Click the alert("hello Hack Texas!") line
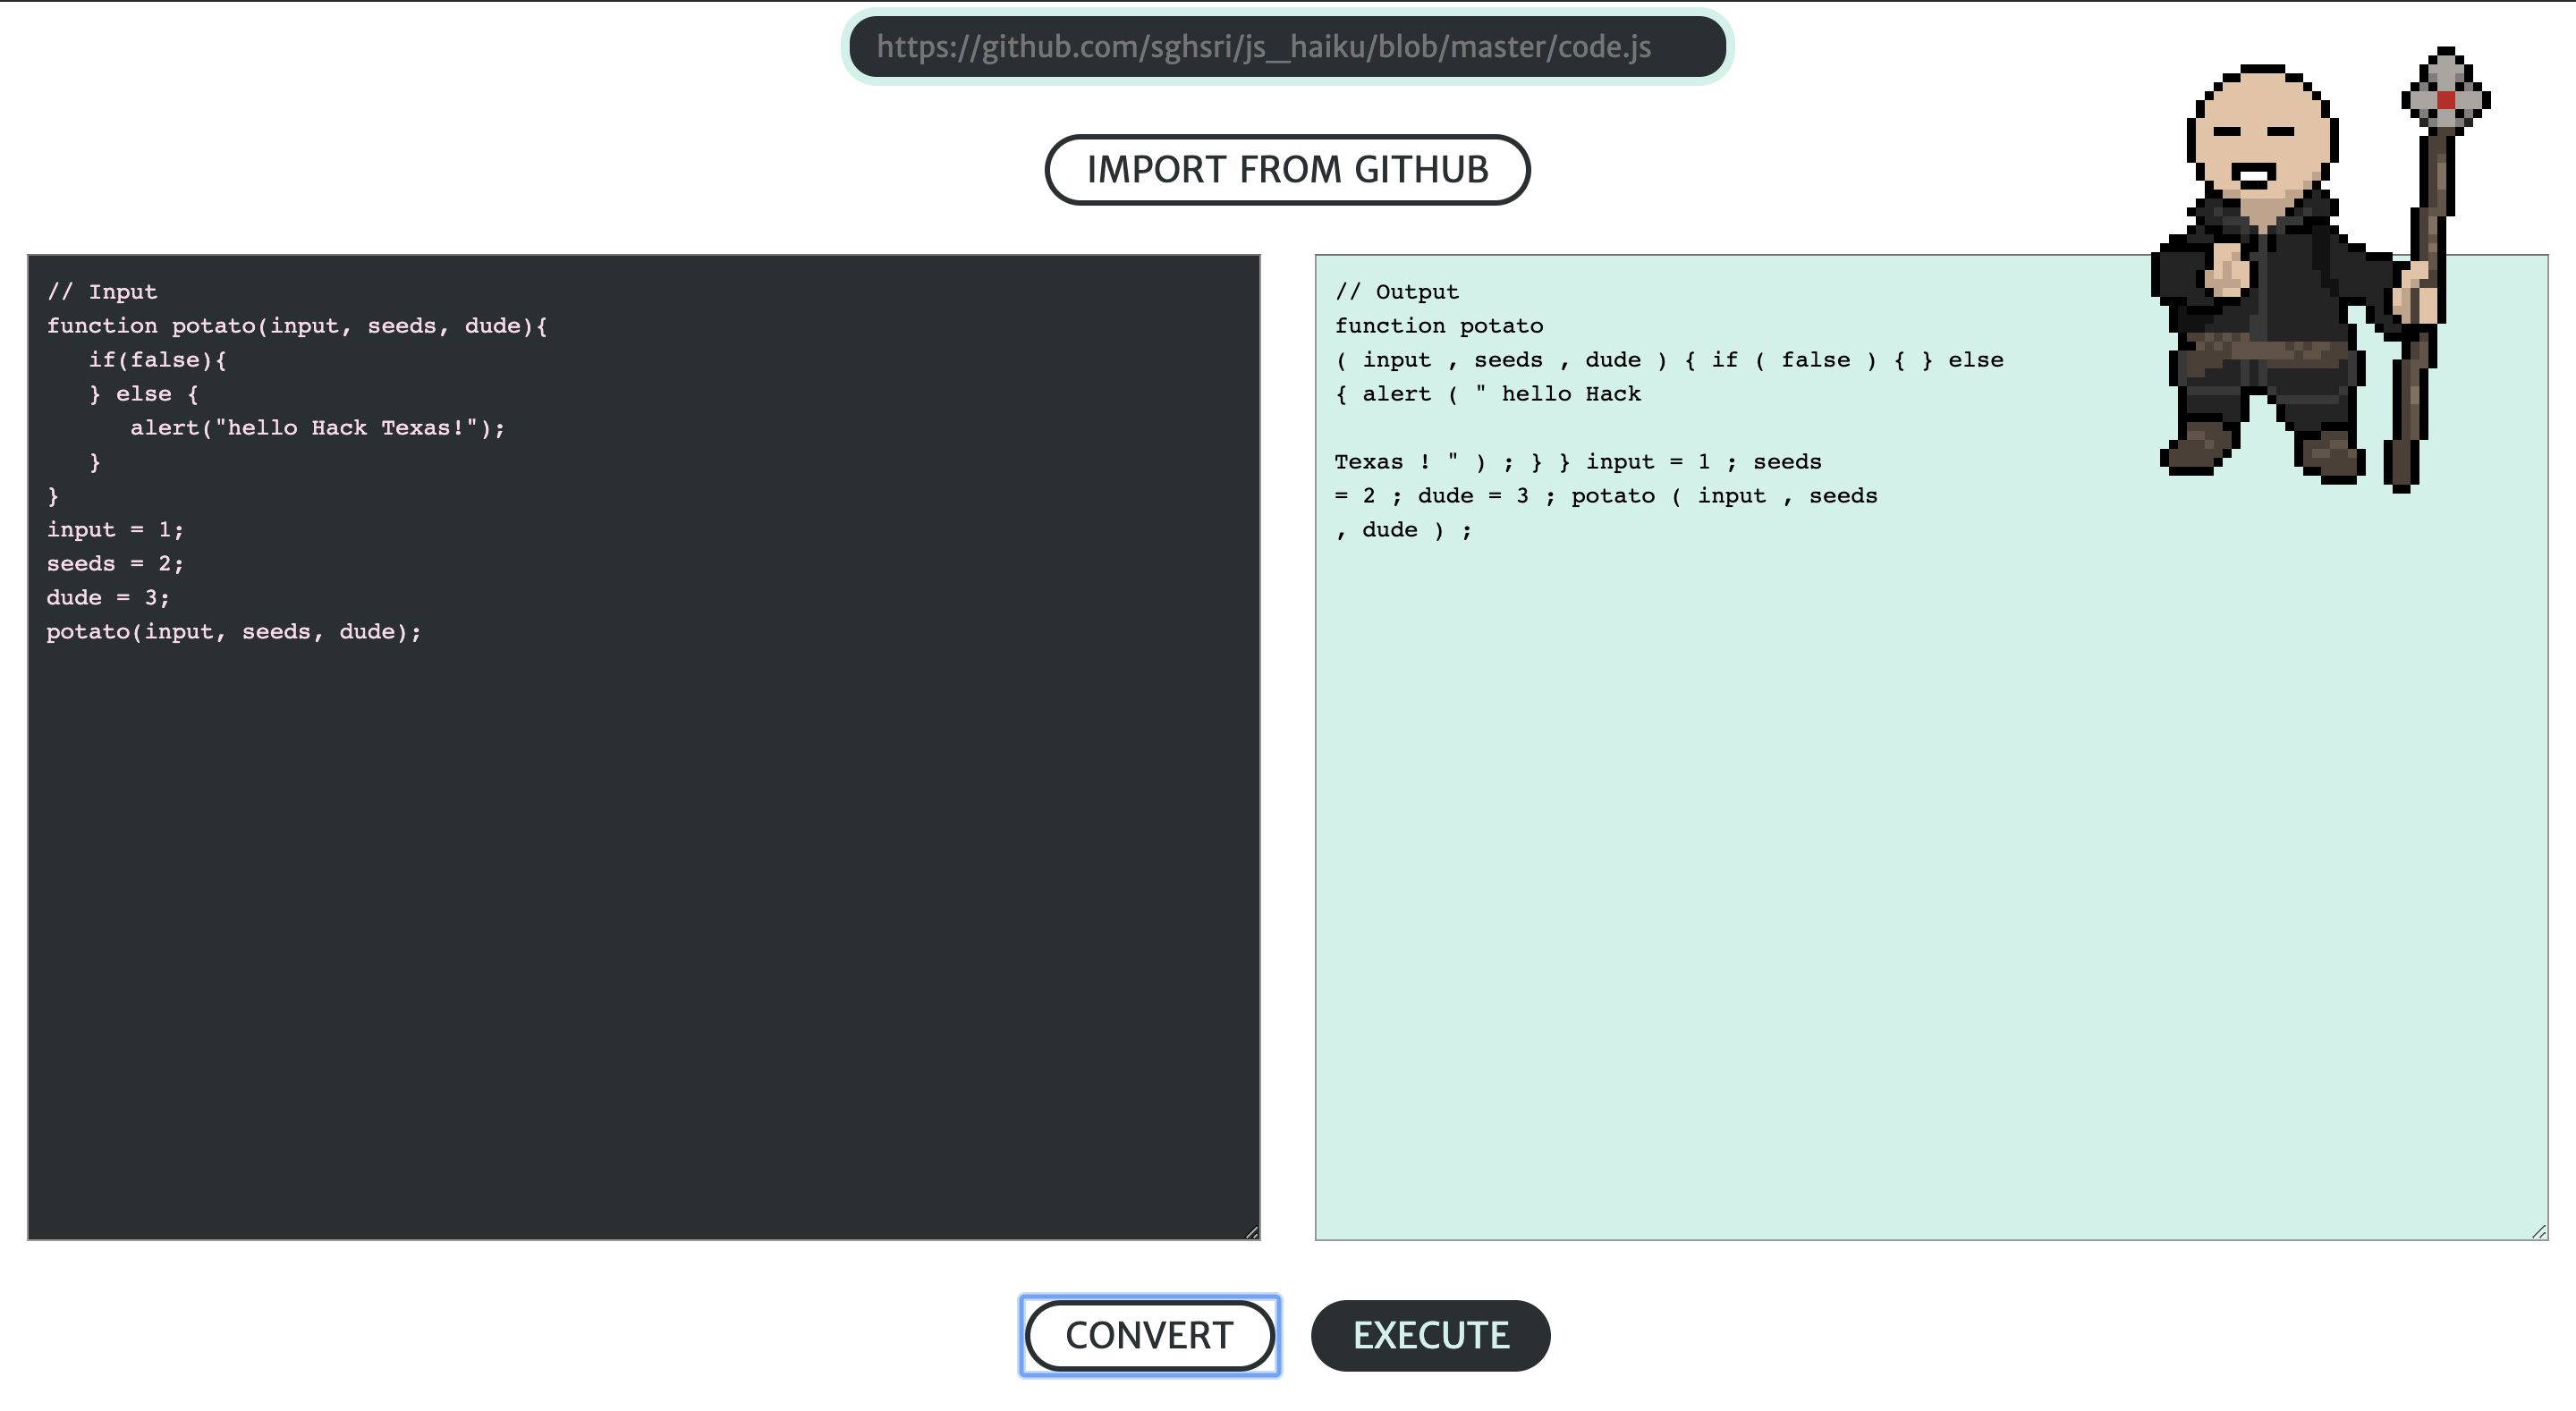 pyautogui.click(x=317, y=428)
